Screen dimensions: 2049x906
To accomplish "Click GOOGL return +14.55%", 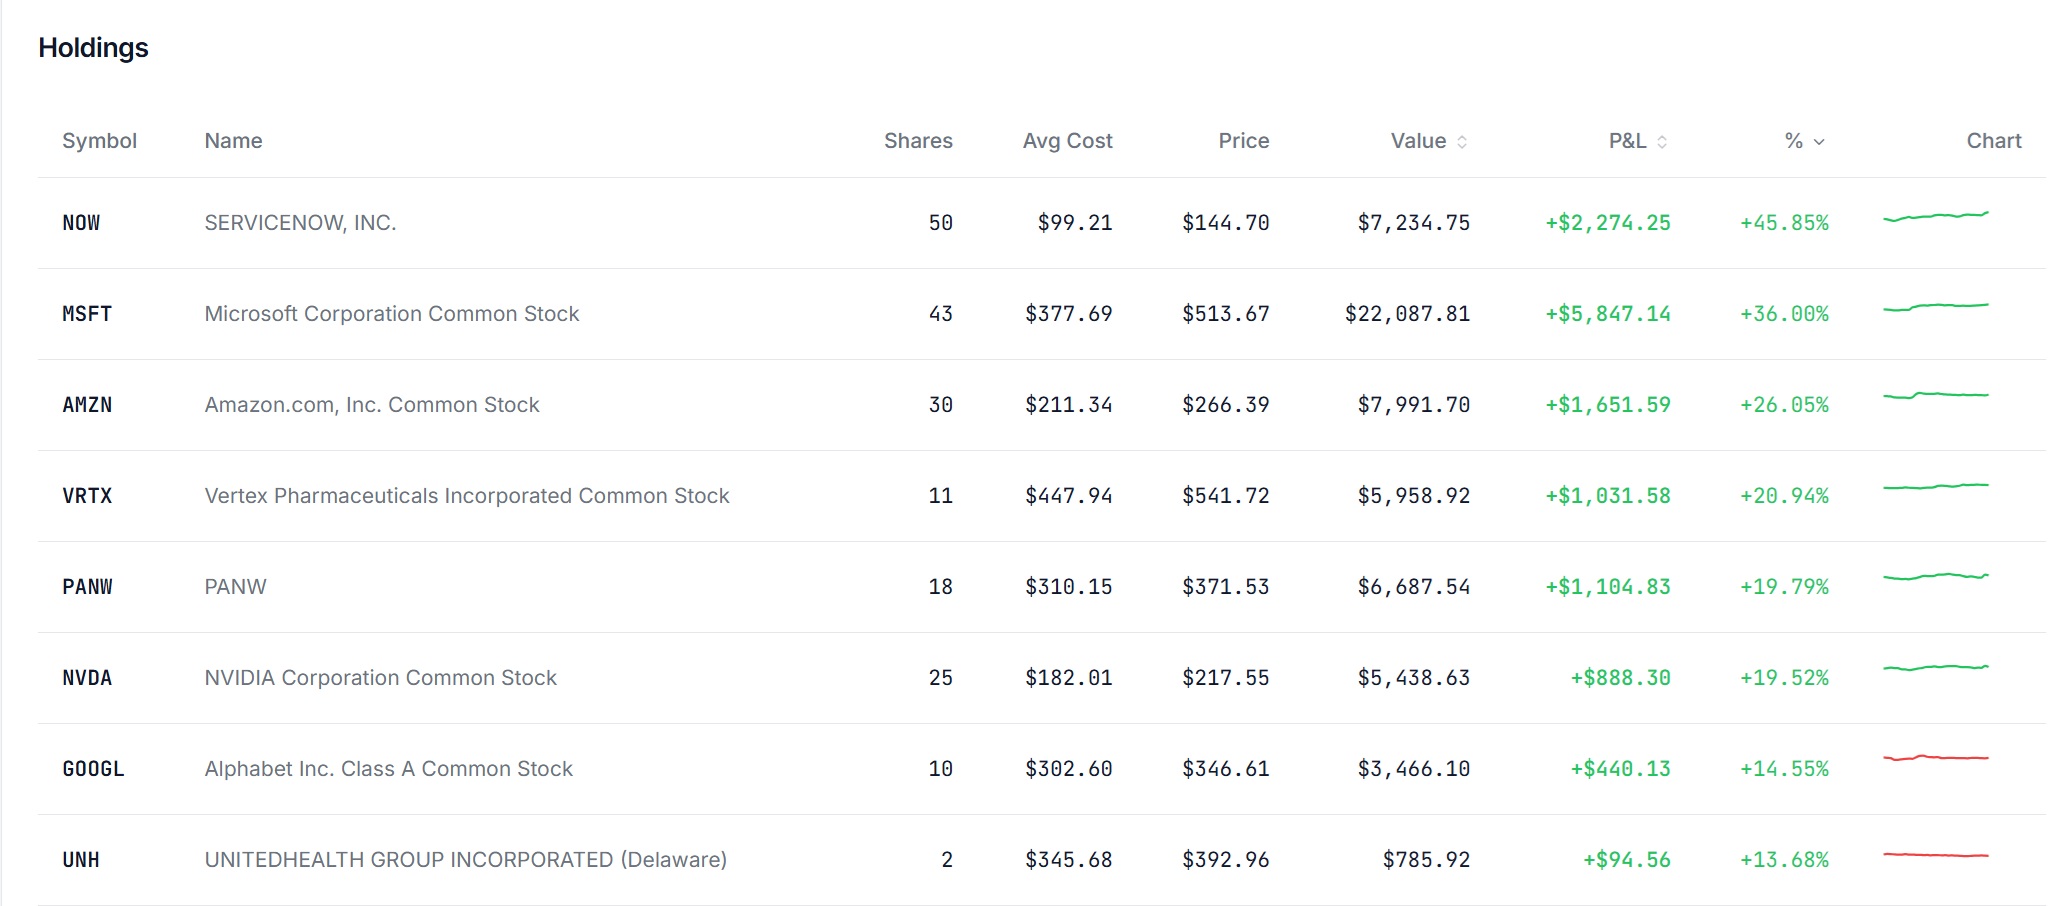I will click(1784, 769).
